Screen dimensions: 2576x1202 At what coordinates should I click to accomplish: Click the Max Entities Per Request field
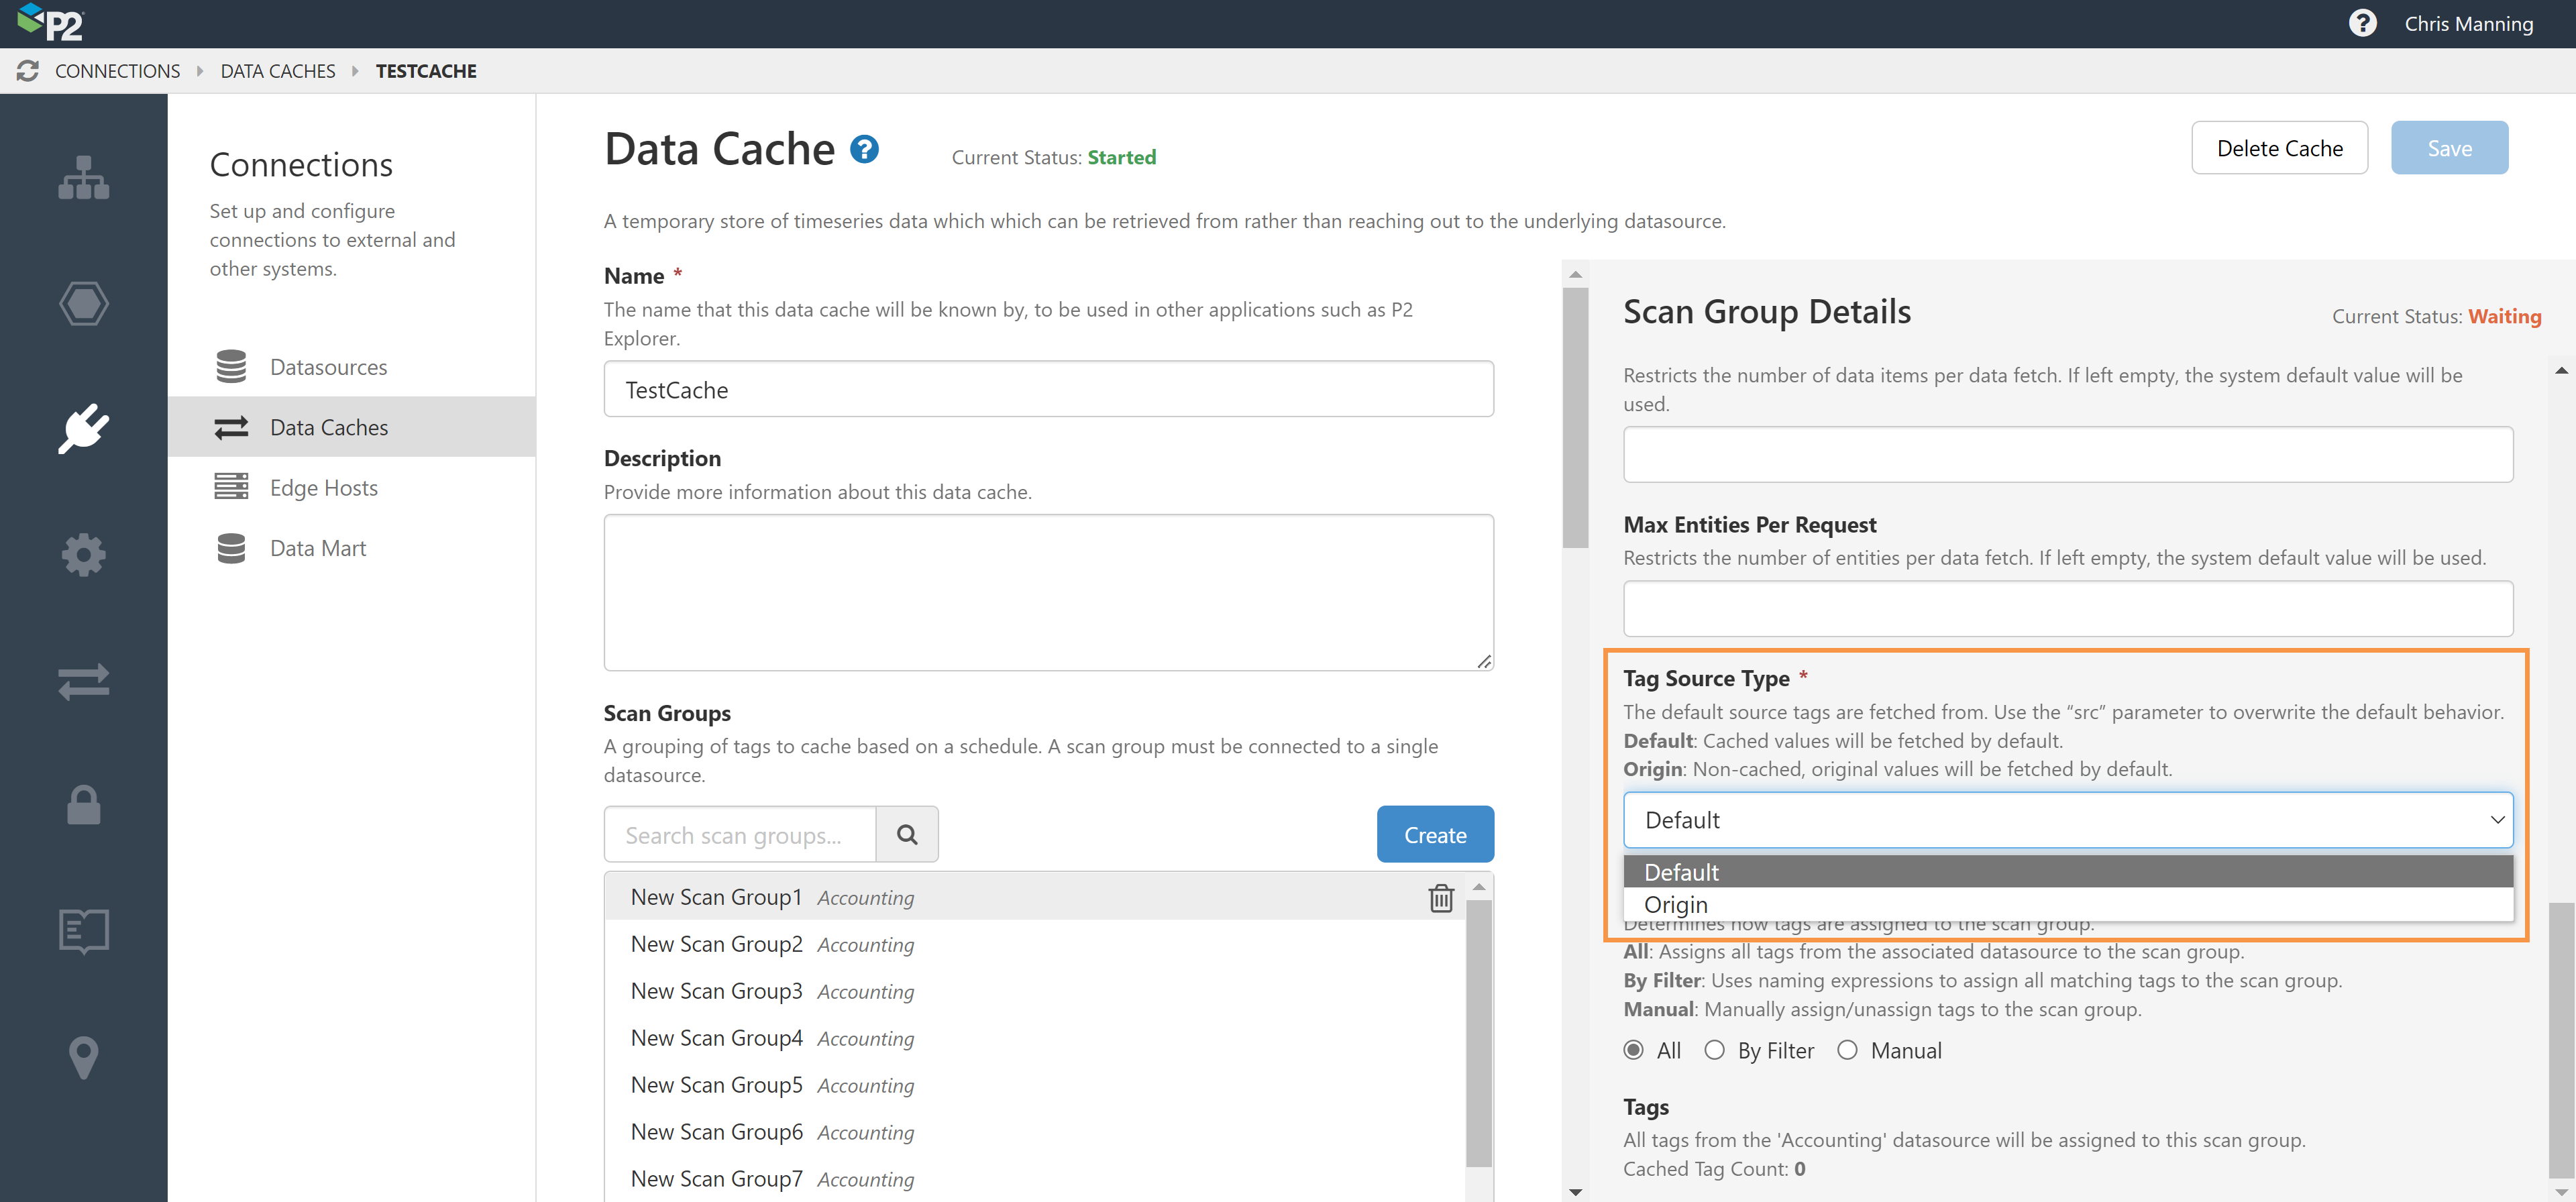click(x=2067, y=608)
